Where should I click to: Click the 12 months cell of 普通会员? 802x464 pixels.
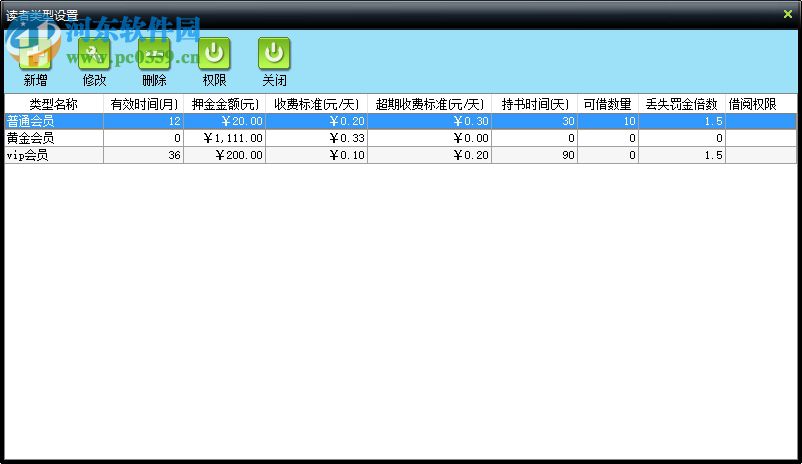pyautogui.click(x=144, y=121)
